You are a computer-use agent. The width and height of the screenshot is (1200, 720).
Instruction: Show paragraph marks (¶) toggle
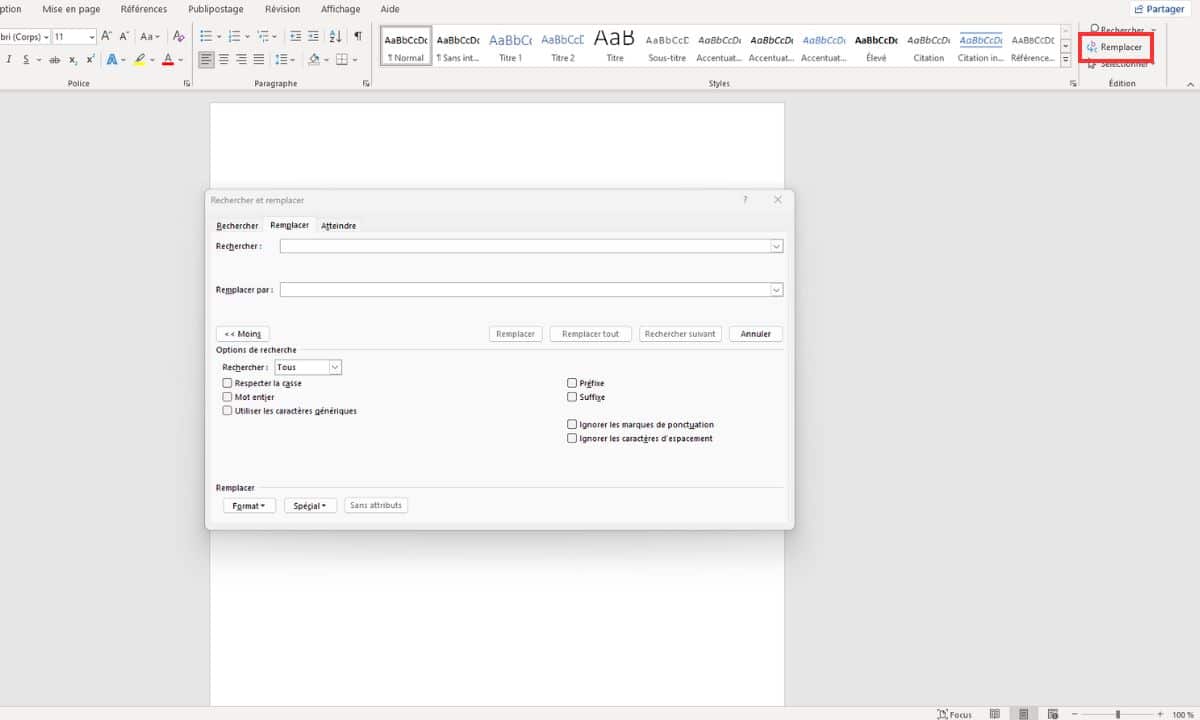click(x=358, y=36)
